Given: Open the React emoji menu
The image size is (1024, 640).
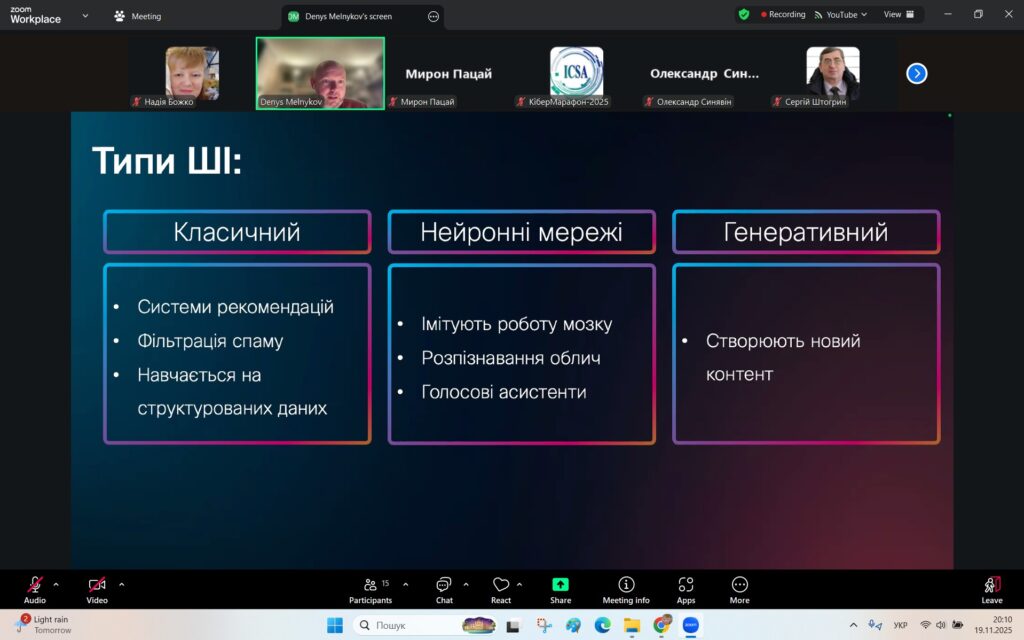Looking at the screenshot, I should (501, 589).
